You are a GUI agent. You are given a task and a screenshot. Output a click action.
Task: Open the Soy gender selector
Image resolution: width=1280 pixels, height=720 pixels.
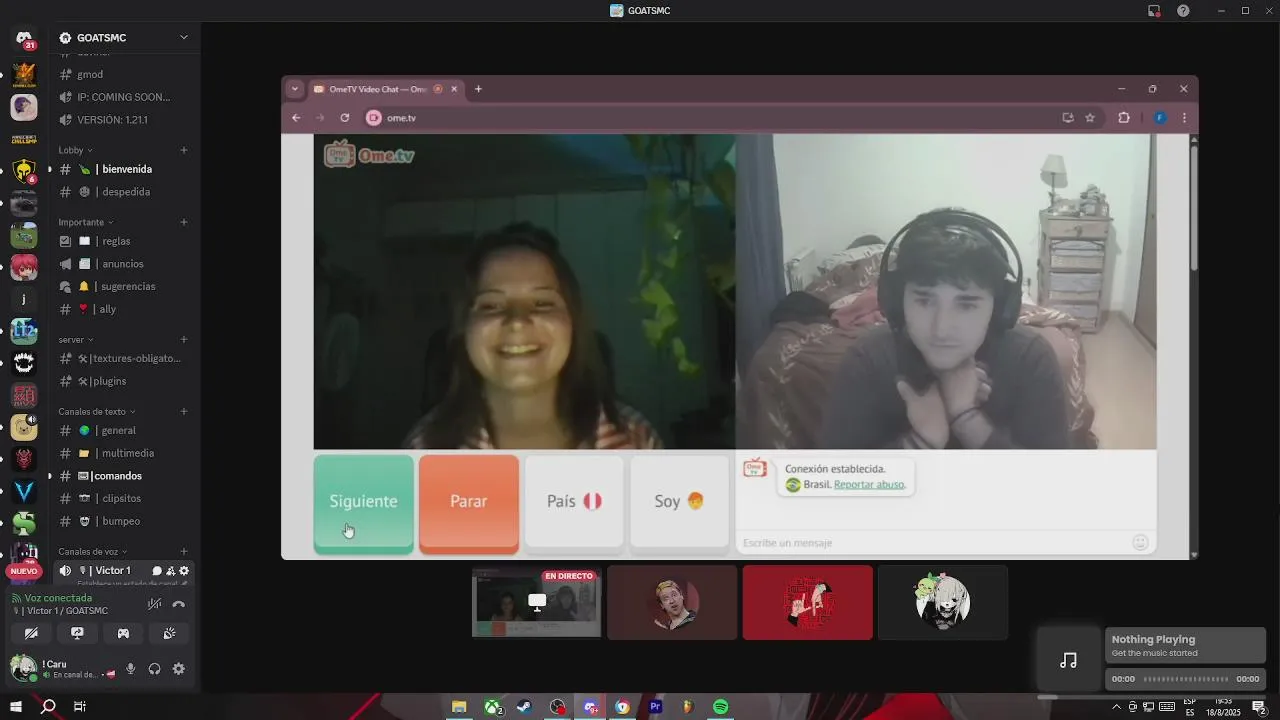click(680, 502)
